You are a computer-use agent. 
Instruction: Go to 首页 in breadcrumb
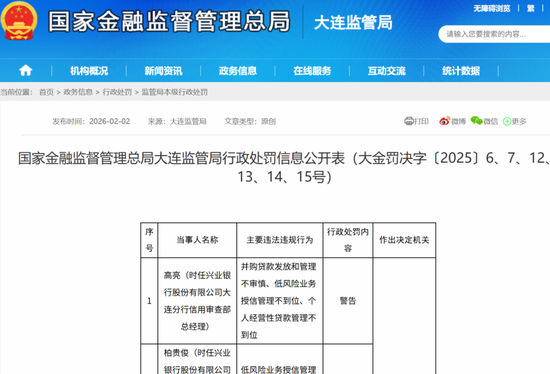coord(46,92)
